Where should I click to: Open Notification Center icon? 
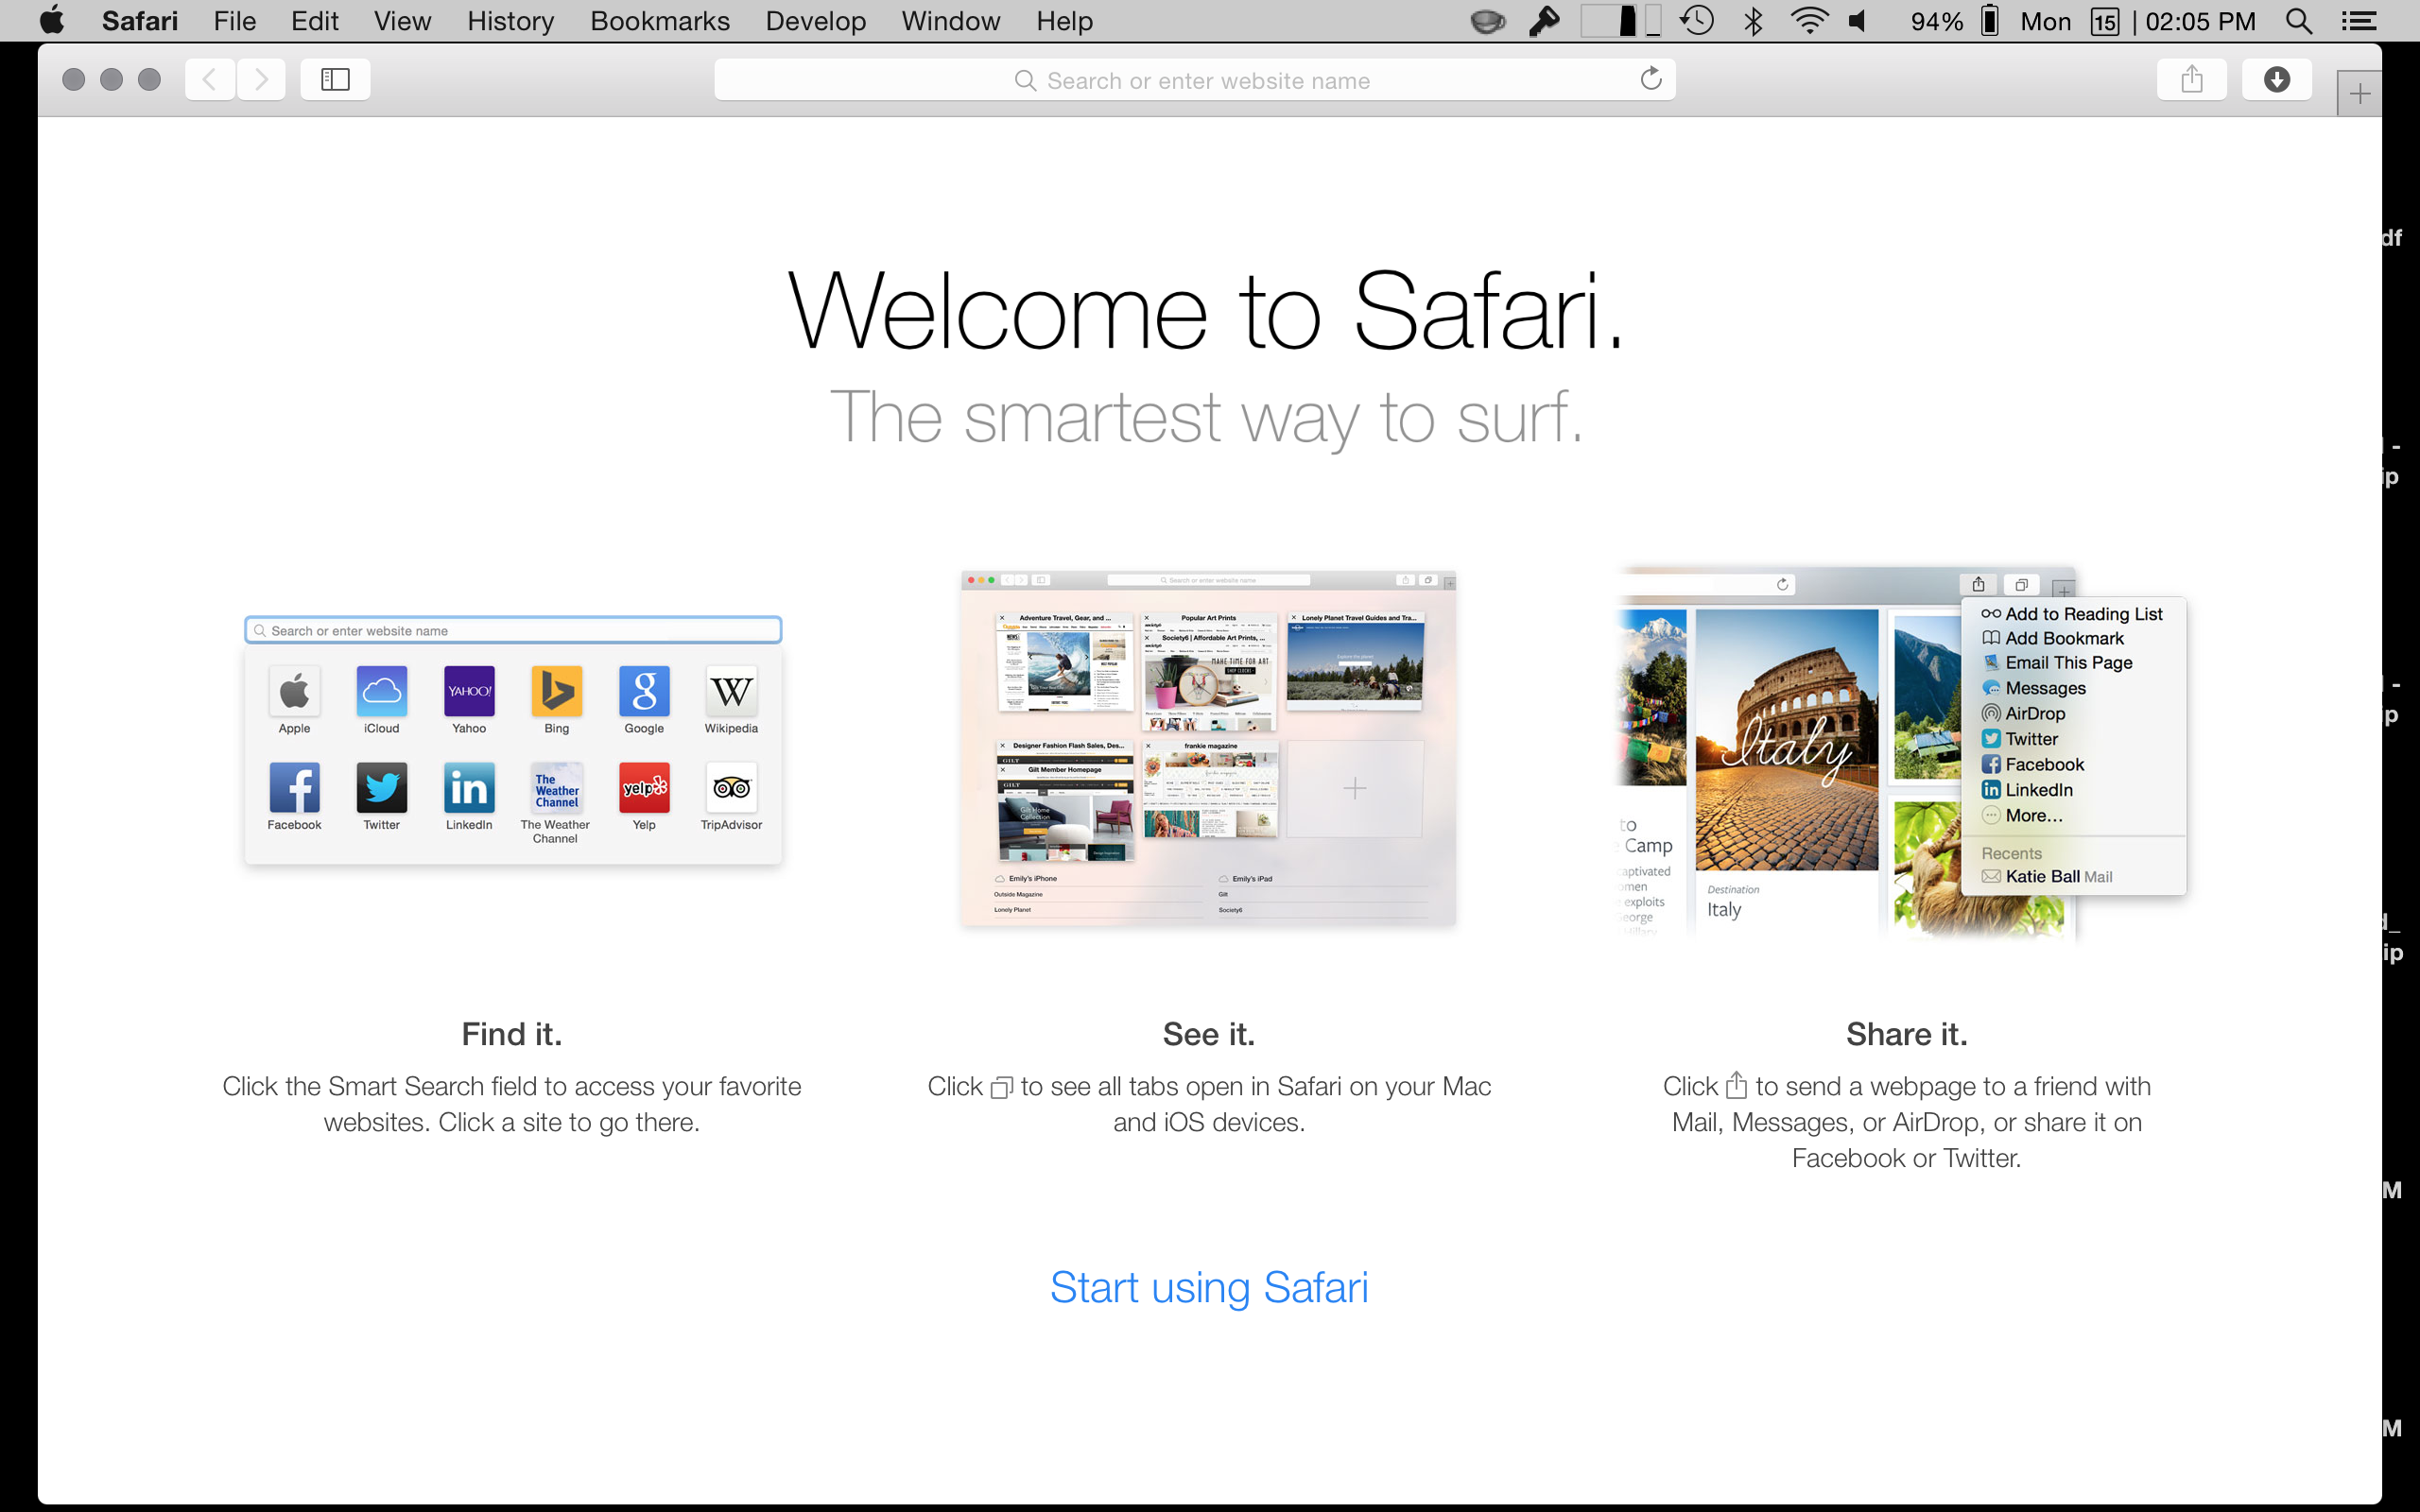coord(2360,21)
